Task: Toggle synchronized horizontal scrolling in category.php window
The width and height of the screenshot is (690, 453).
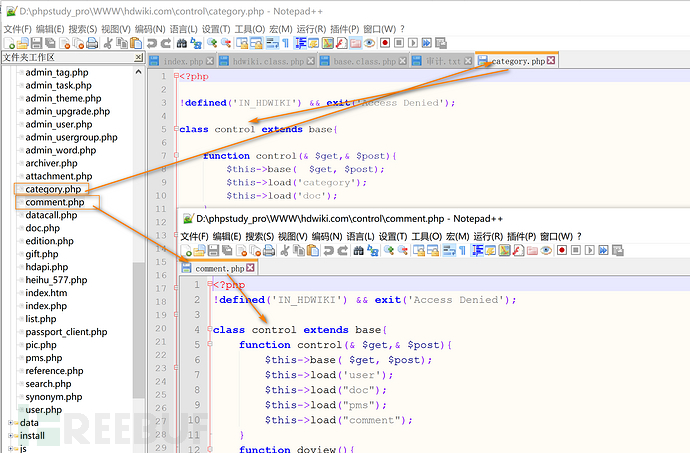Action: [257, 43]
